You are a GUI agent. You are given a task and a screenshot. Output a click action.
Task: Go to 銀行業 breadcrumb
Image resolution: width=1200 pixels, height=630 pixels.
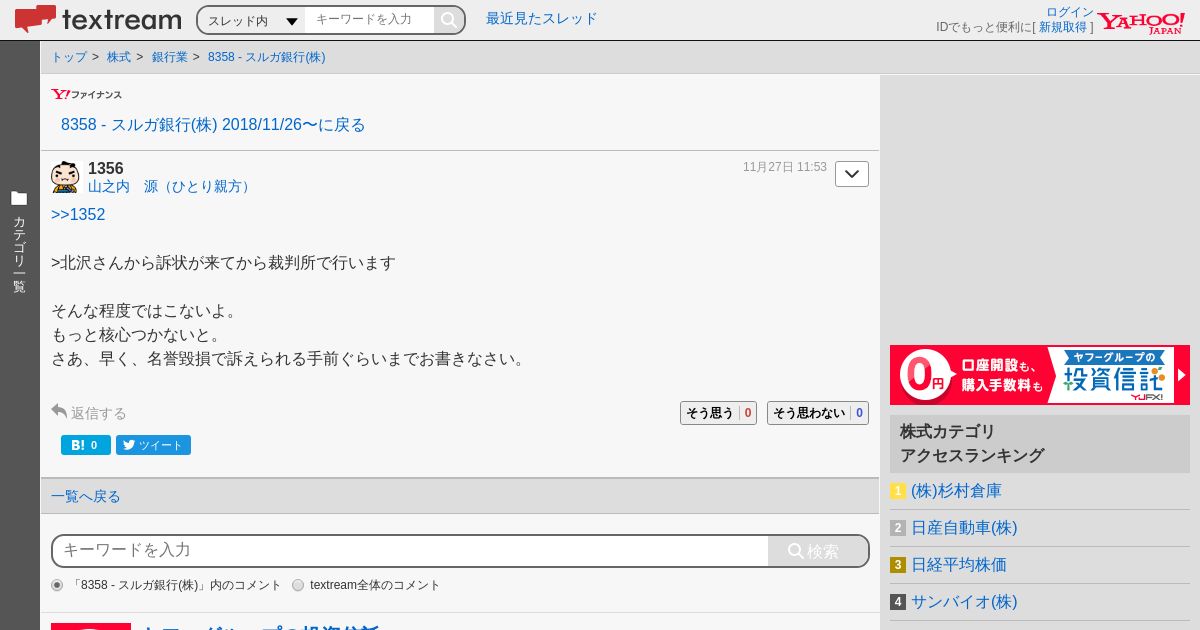click(x=170, y=57)
